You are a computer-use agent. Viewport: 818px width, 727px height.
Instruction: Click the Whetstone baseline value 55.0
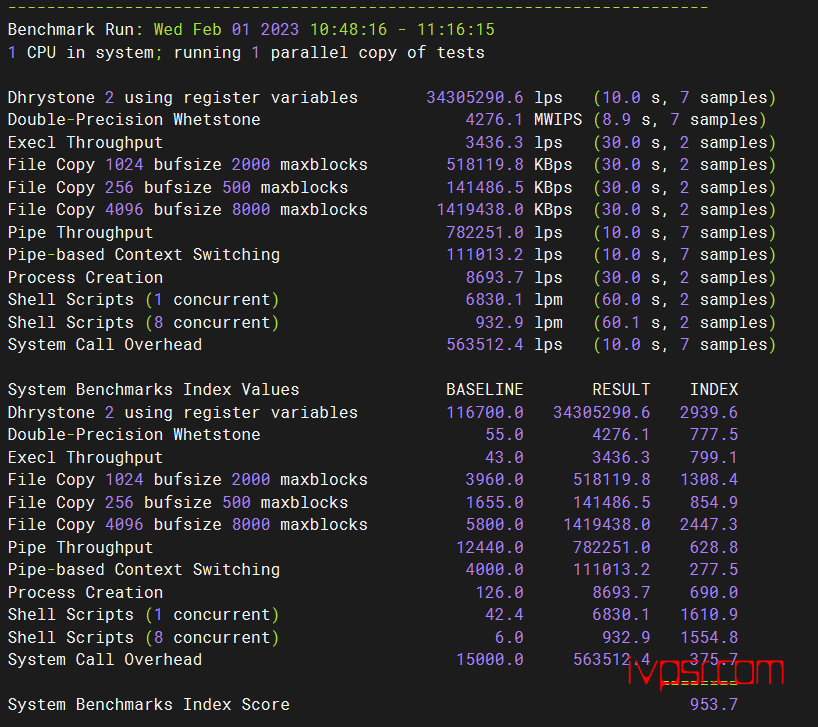pos(504,434)
